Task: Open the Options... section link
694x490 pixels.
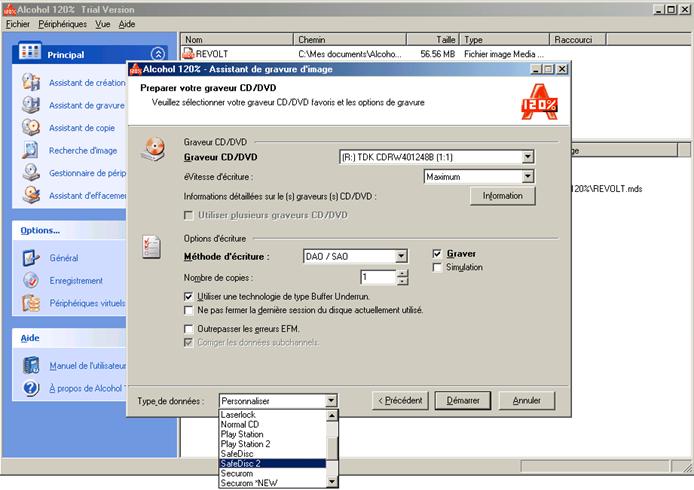Action: 40,231
